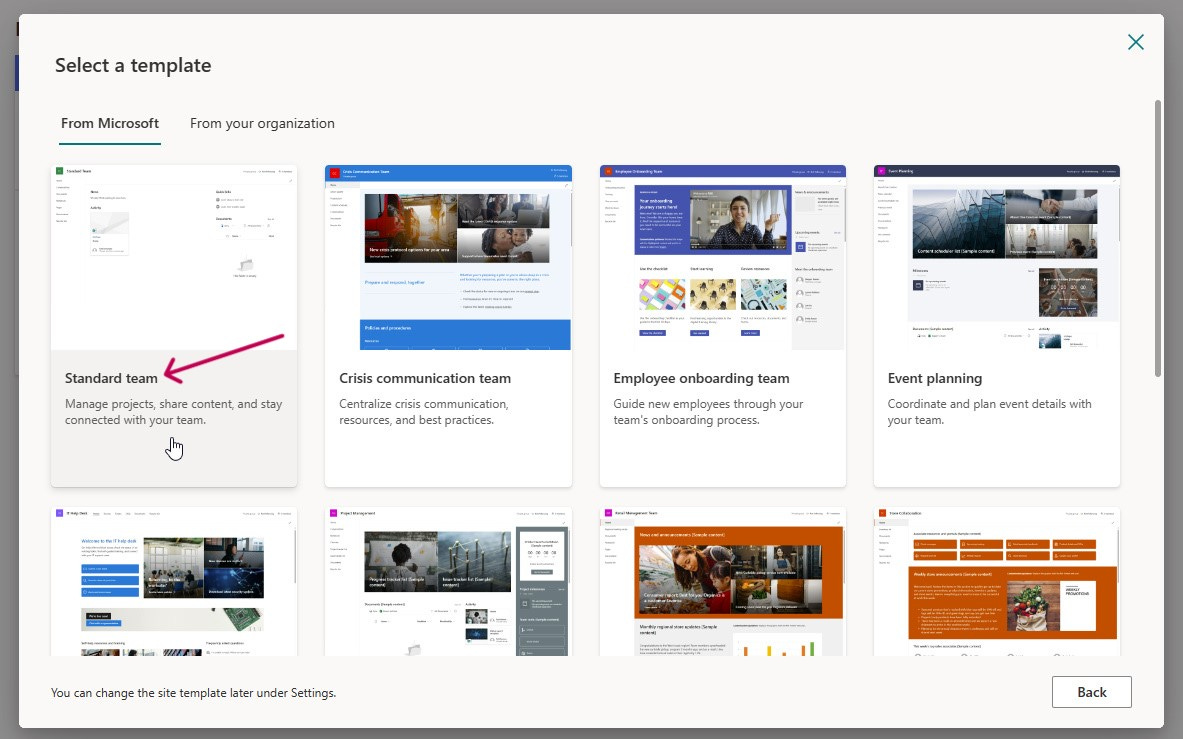Select the Employee onboarding team template preview
This screenshot has width=1183, height=739.
tap(723, 257)
